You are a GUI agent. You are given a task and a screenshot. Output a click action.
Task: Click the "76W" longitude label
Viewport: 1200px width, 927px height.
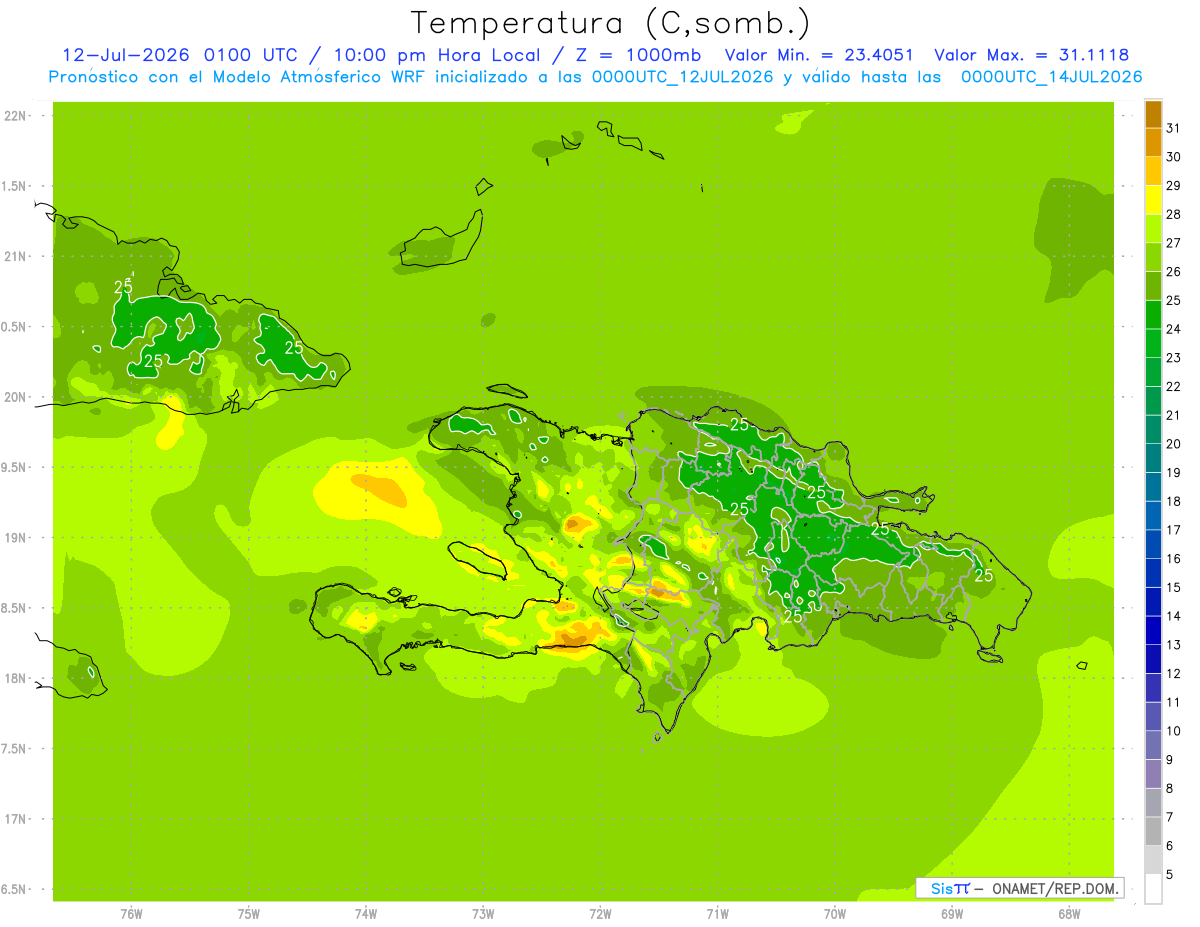pos(131,913)
